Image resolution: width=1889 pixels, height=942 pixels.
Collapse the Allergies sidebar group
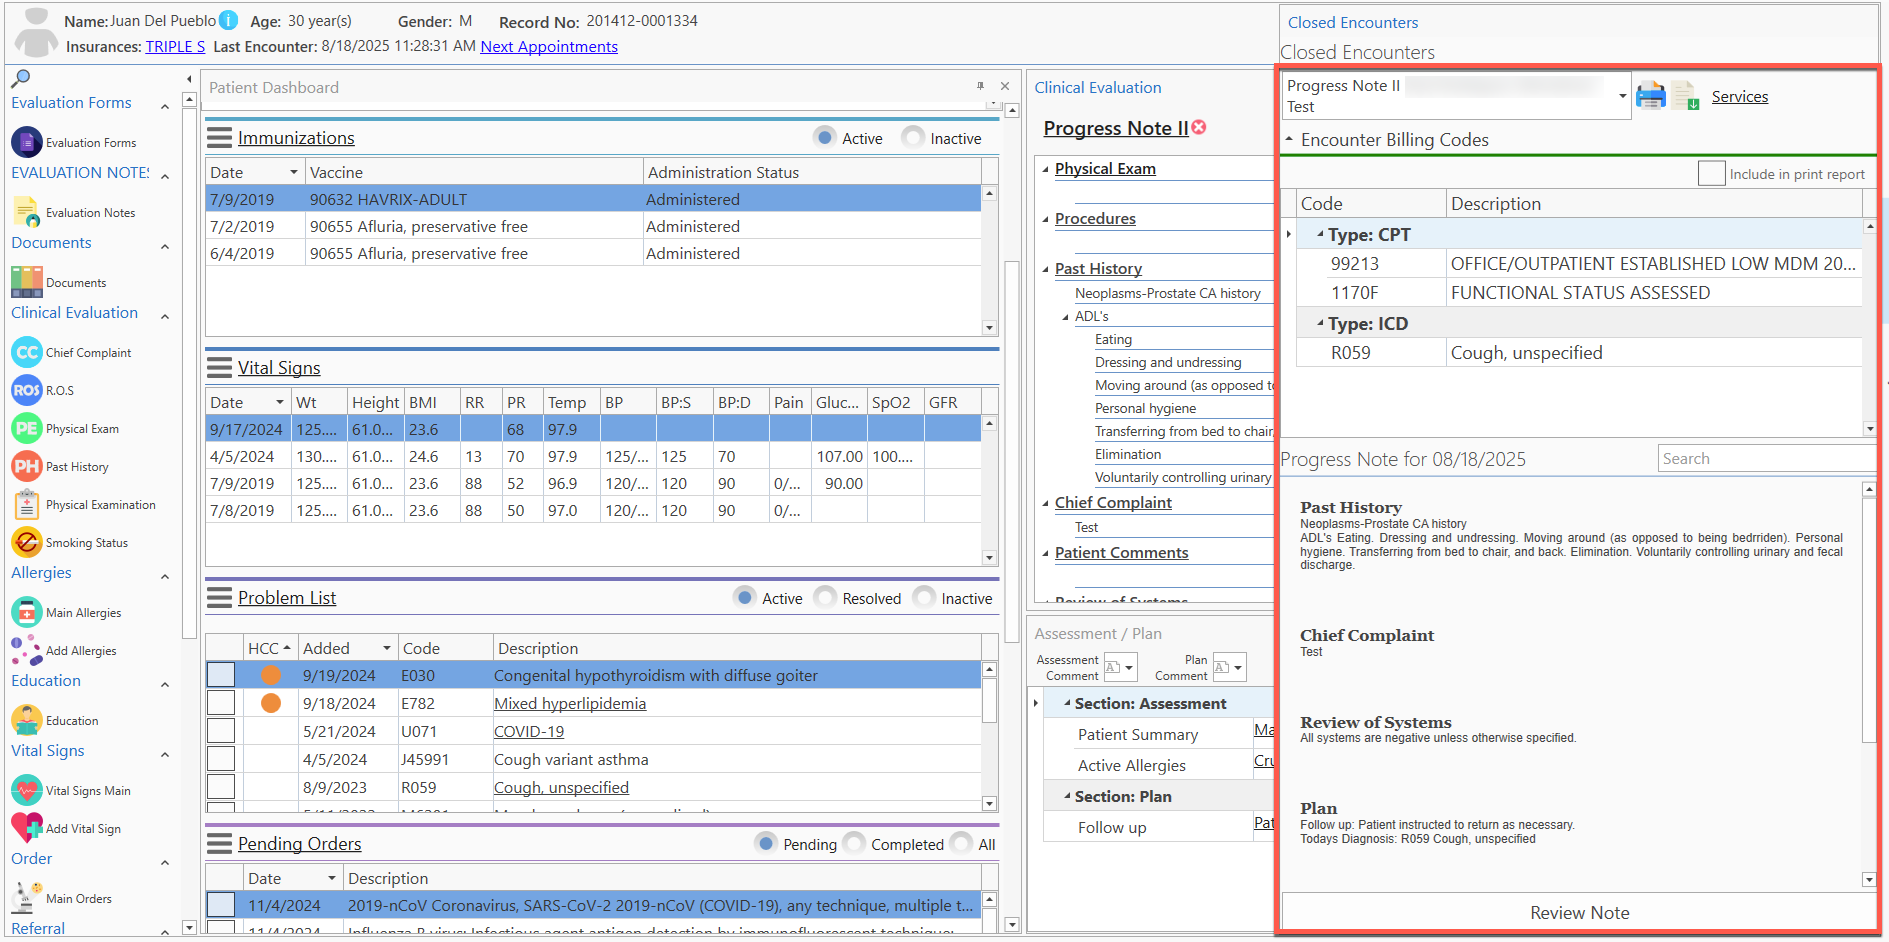point(165,576)
